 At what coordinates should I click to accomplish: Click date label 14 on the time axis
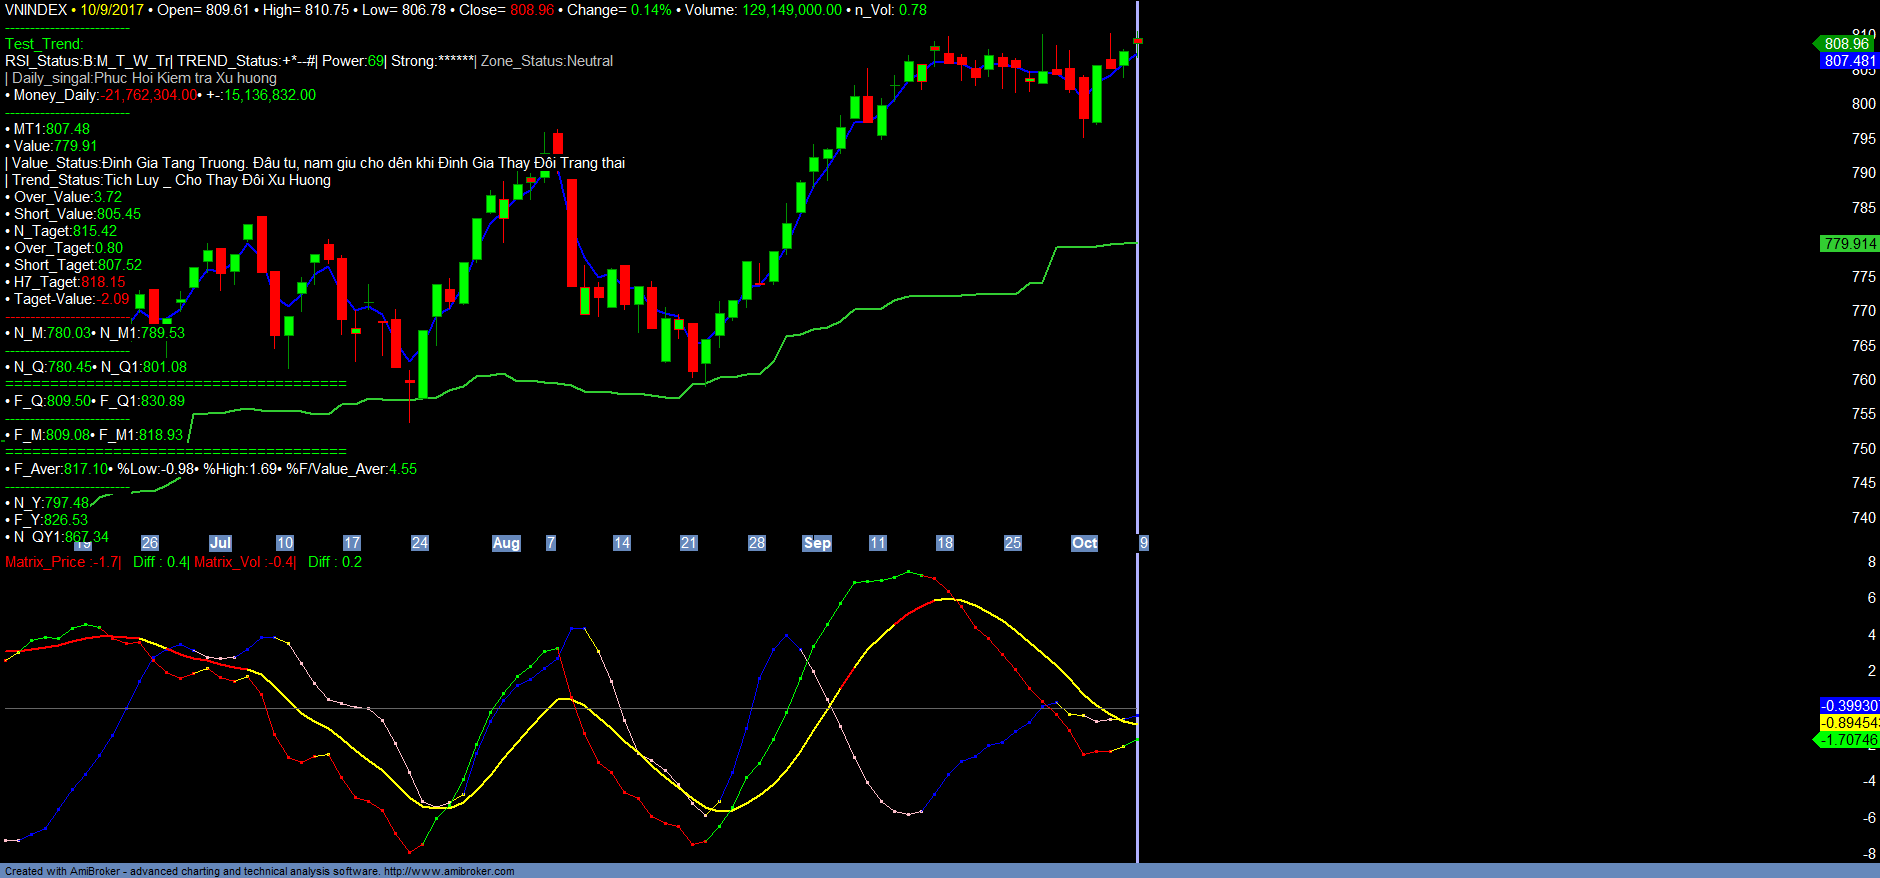(622, 543)
